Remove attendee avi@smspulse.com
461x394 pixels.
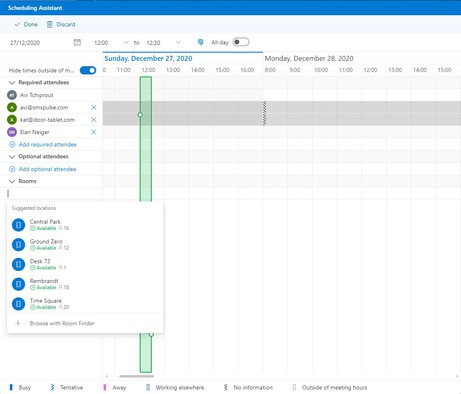click(x=94, y=107)
